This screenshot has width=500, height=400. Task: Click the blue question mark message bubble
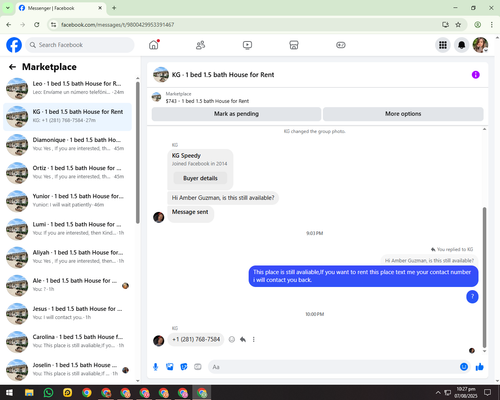pyautogui.click(x=472, y=297)
